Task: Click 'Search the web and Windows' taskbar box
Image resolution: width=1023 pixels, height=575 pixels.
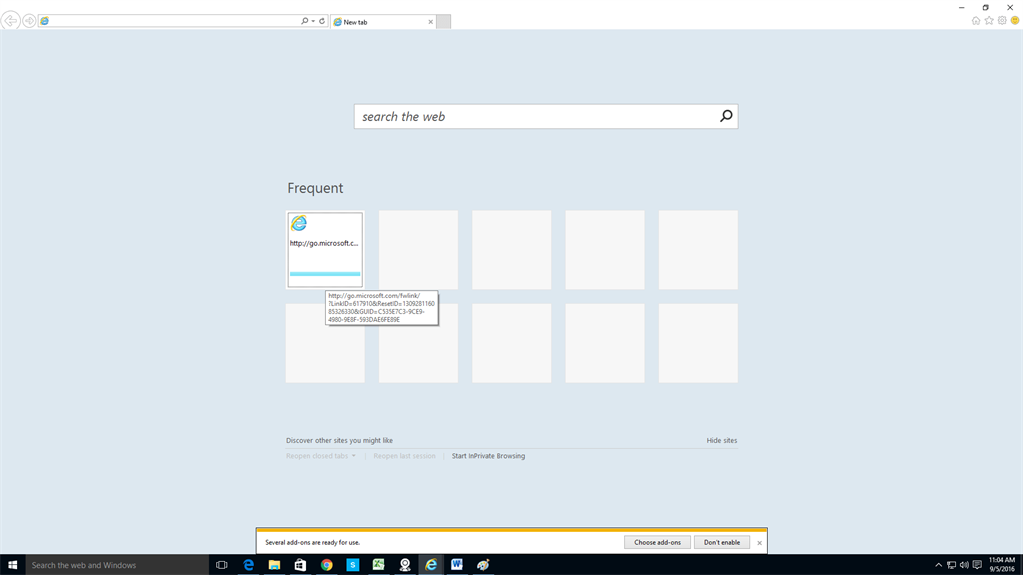Action: (117, 565)
